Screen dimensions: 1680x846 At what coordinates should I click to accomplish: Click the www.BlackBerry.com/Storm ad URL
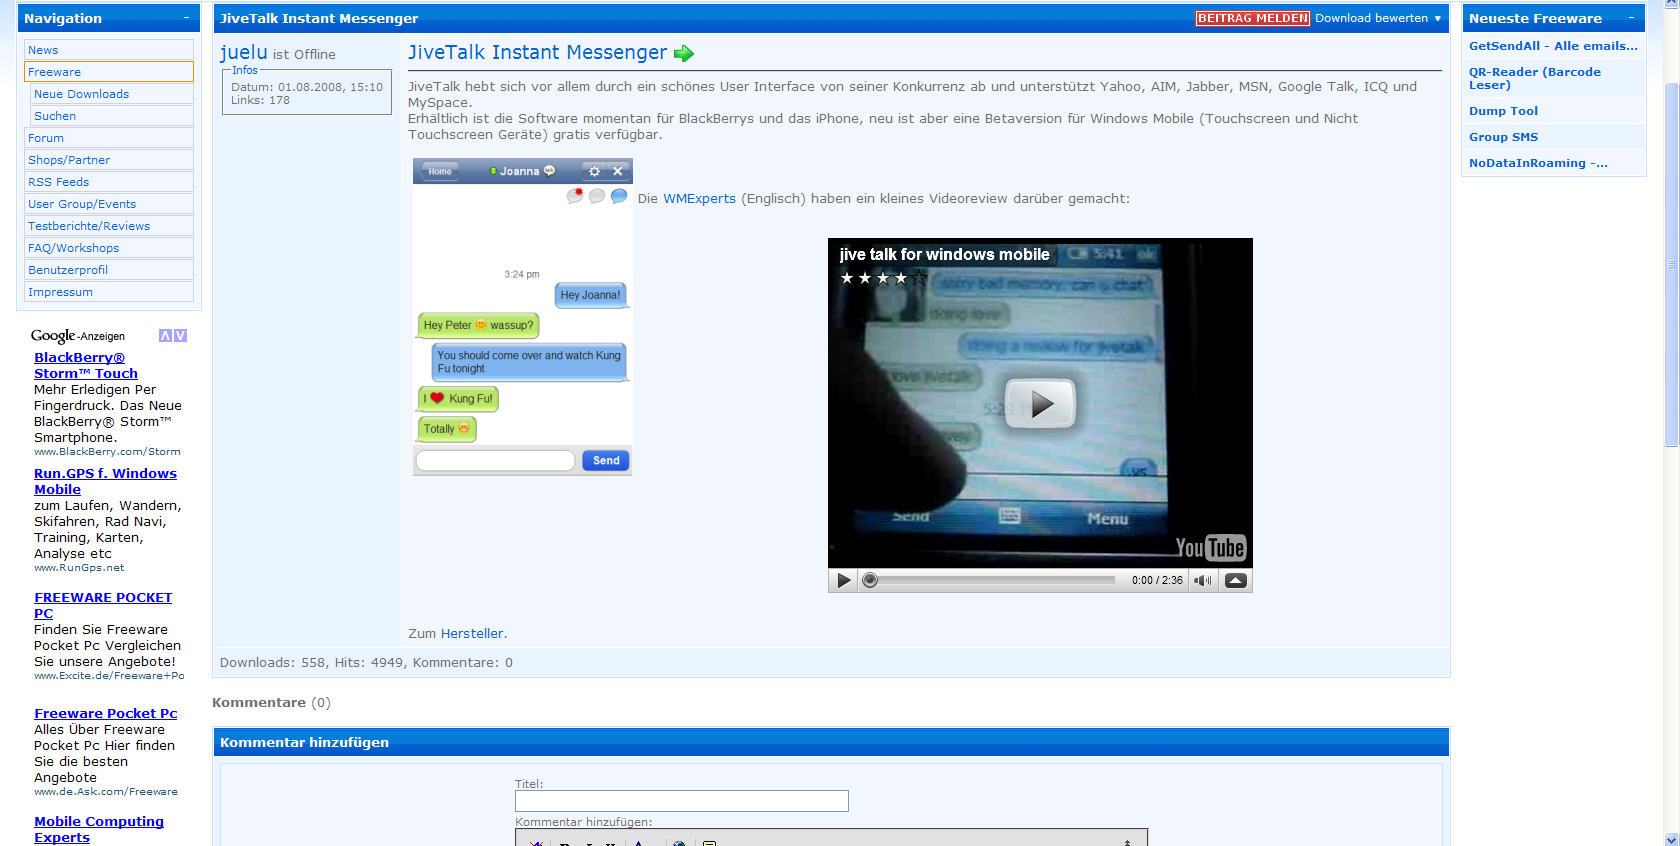(x=107, y=452)
